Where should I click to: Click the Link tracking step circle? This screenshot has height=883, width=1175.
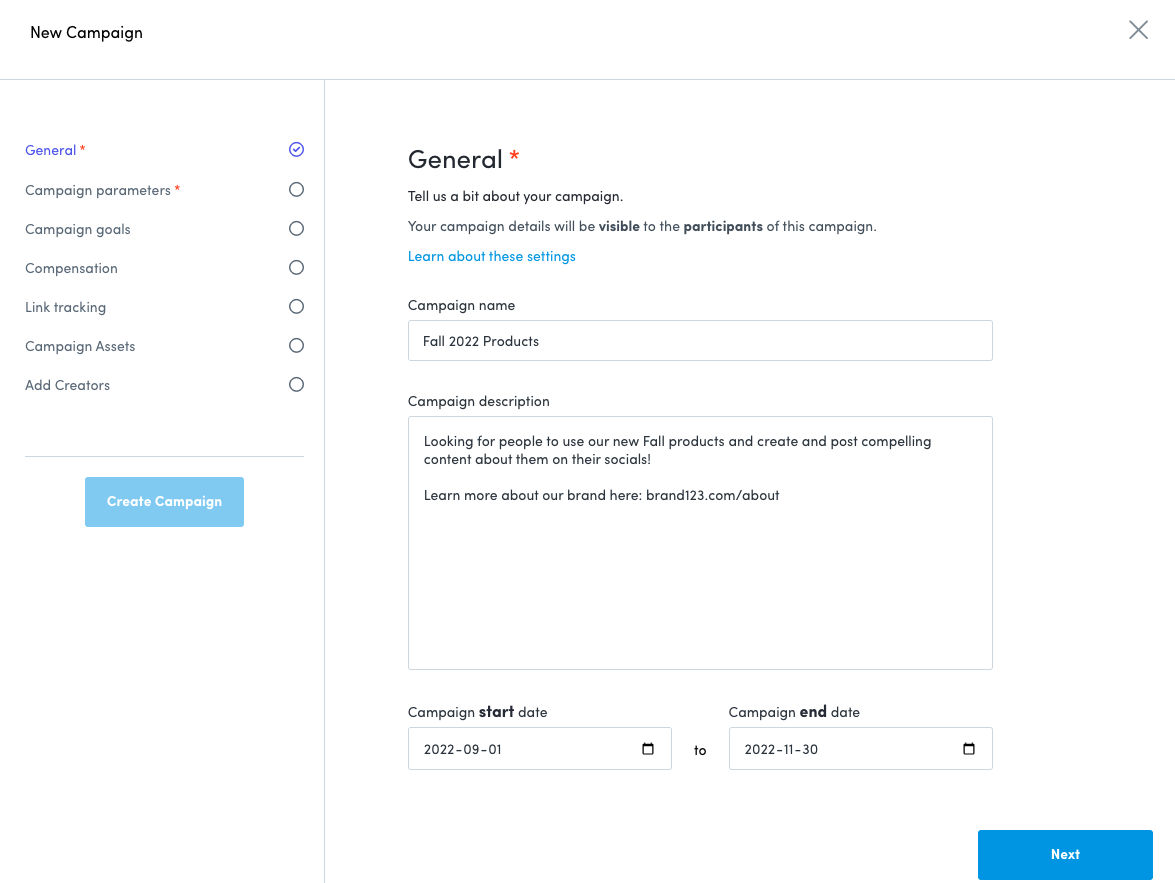tap(296, 306)
